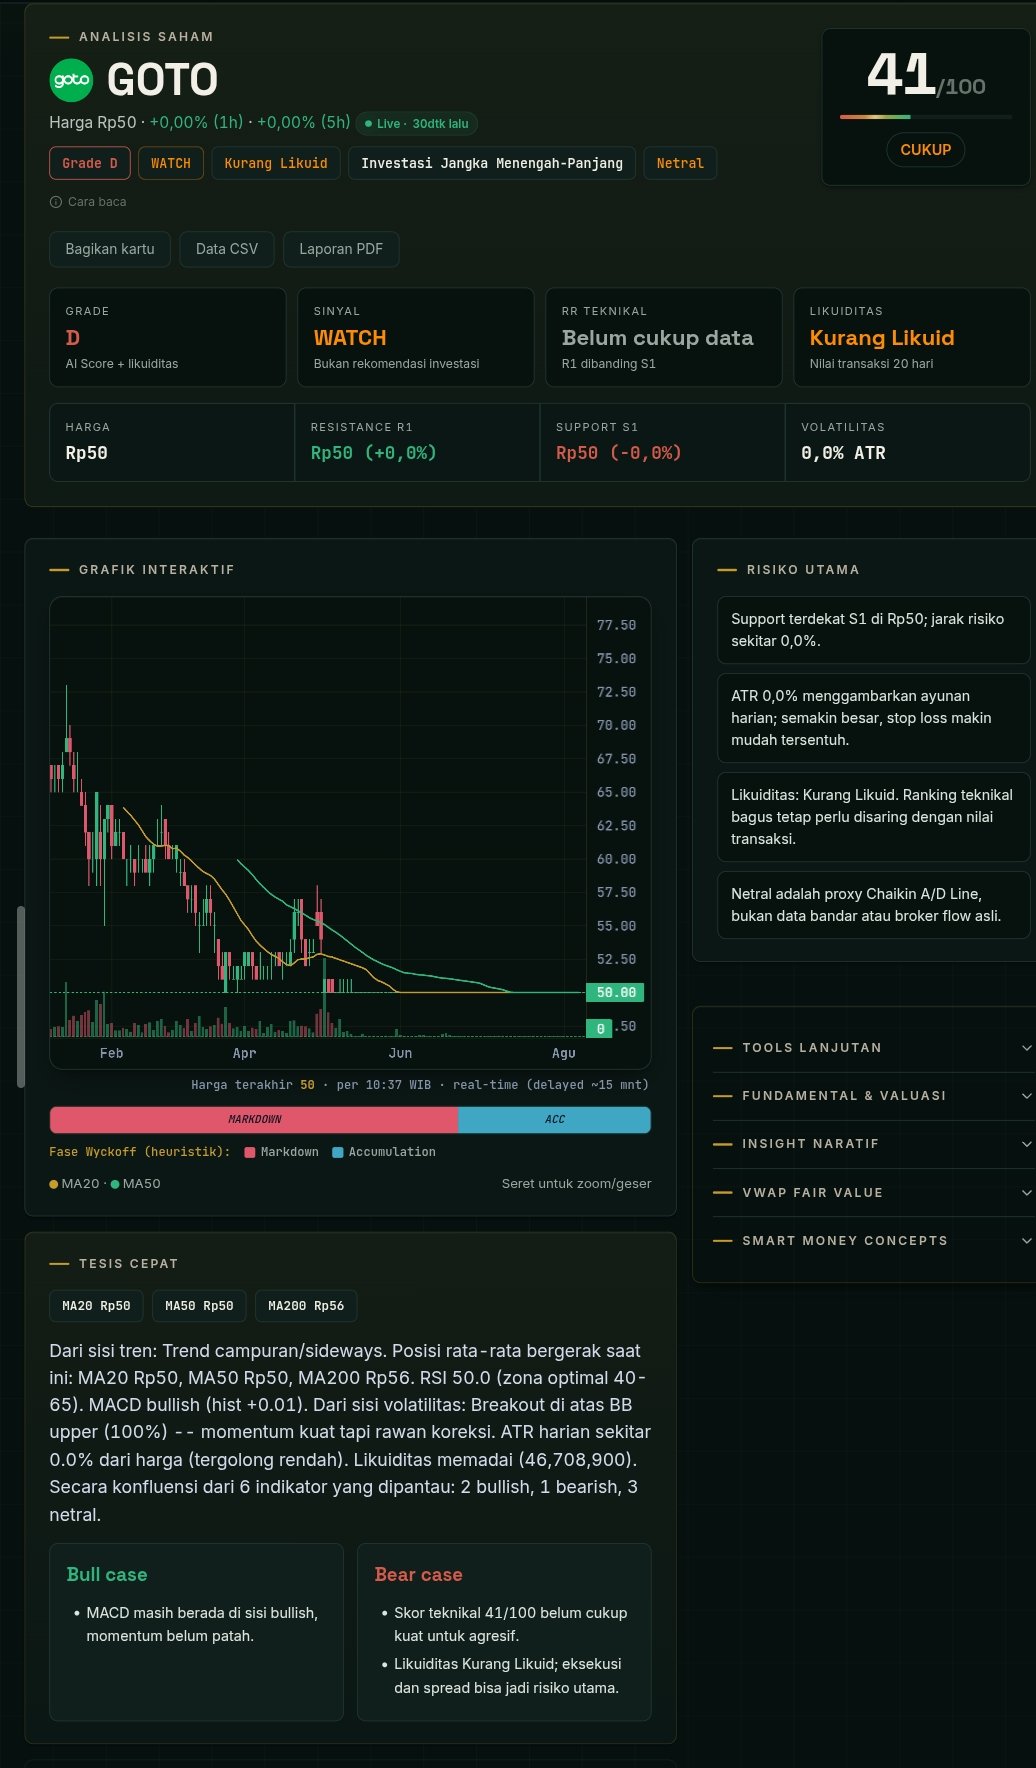Click the Volatilitas 0,0% ATR value
Screen dimensions: 1036x1768
click(x=843, y=453)
